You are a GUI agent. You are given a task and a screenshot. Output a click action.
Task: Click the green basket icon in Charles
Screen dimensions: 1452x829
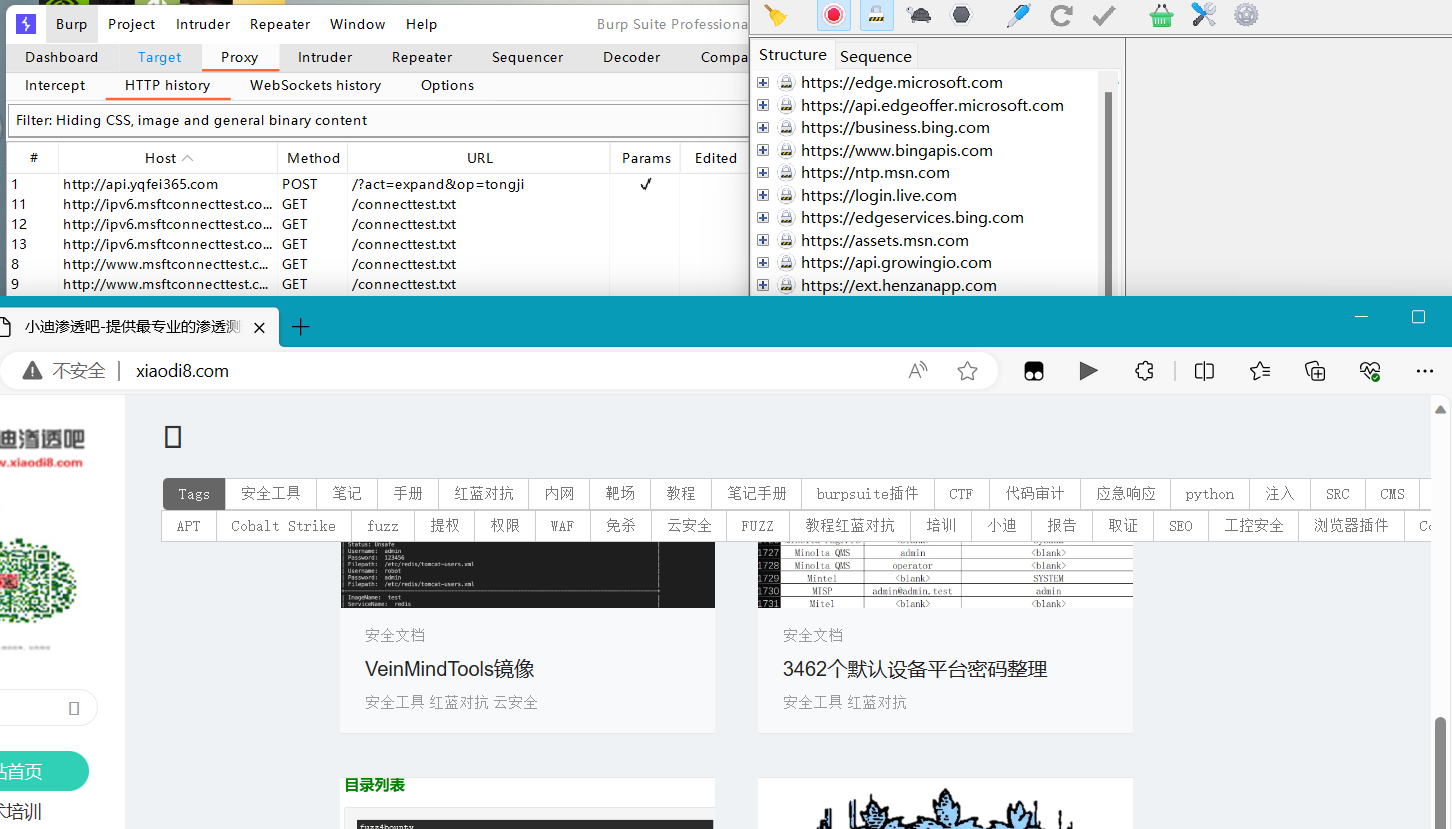tap(1161, 14)
